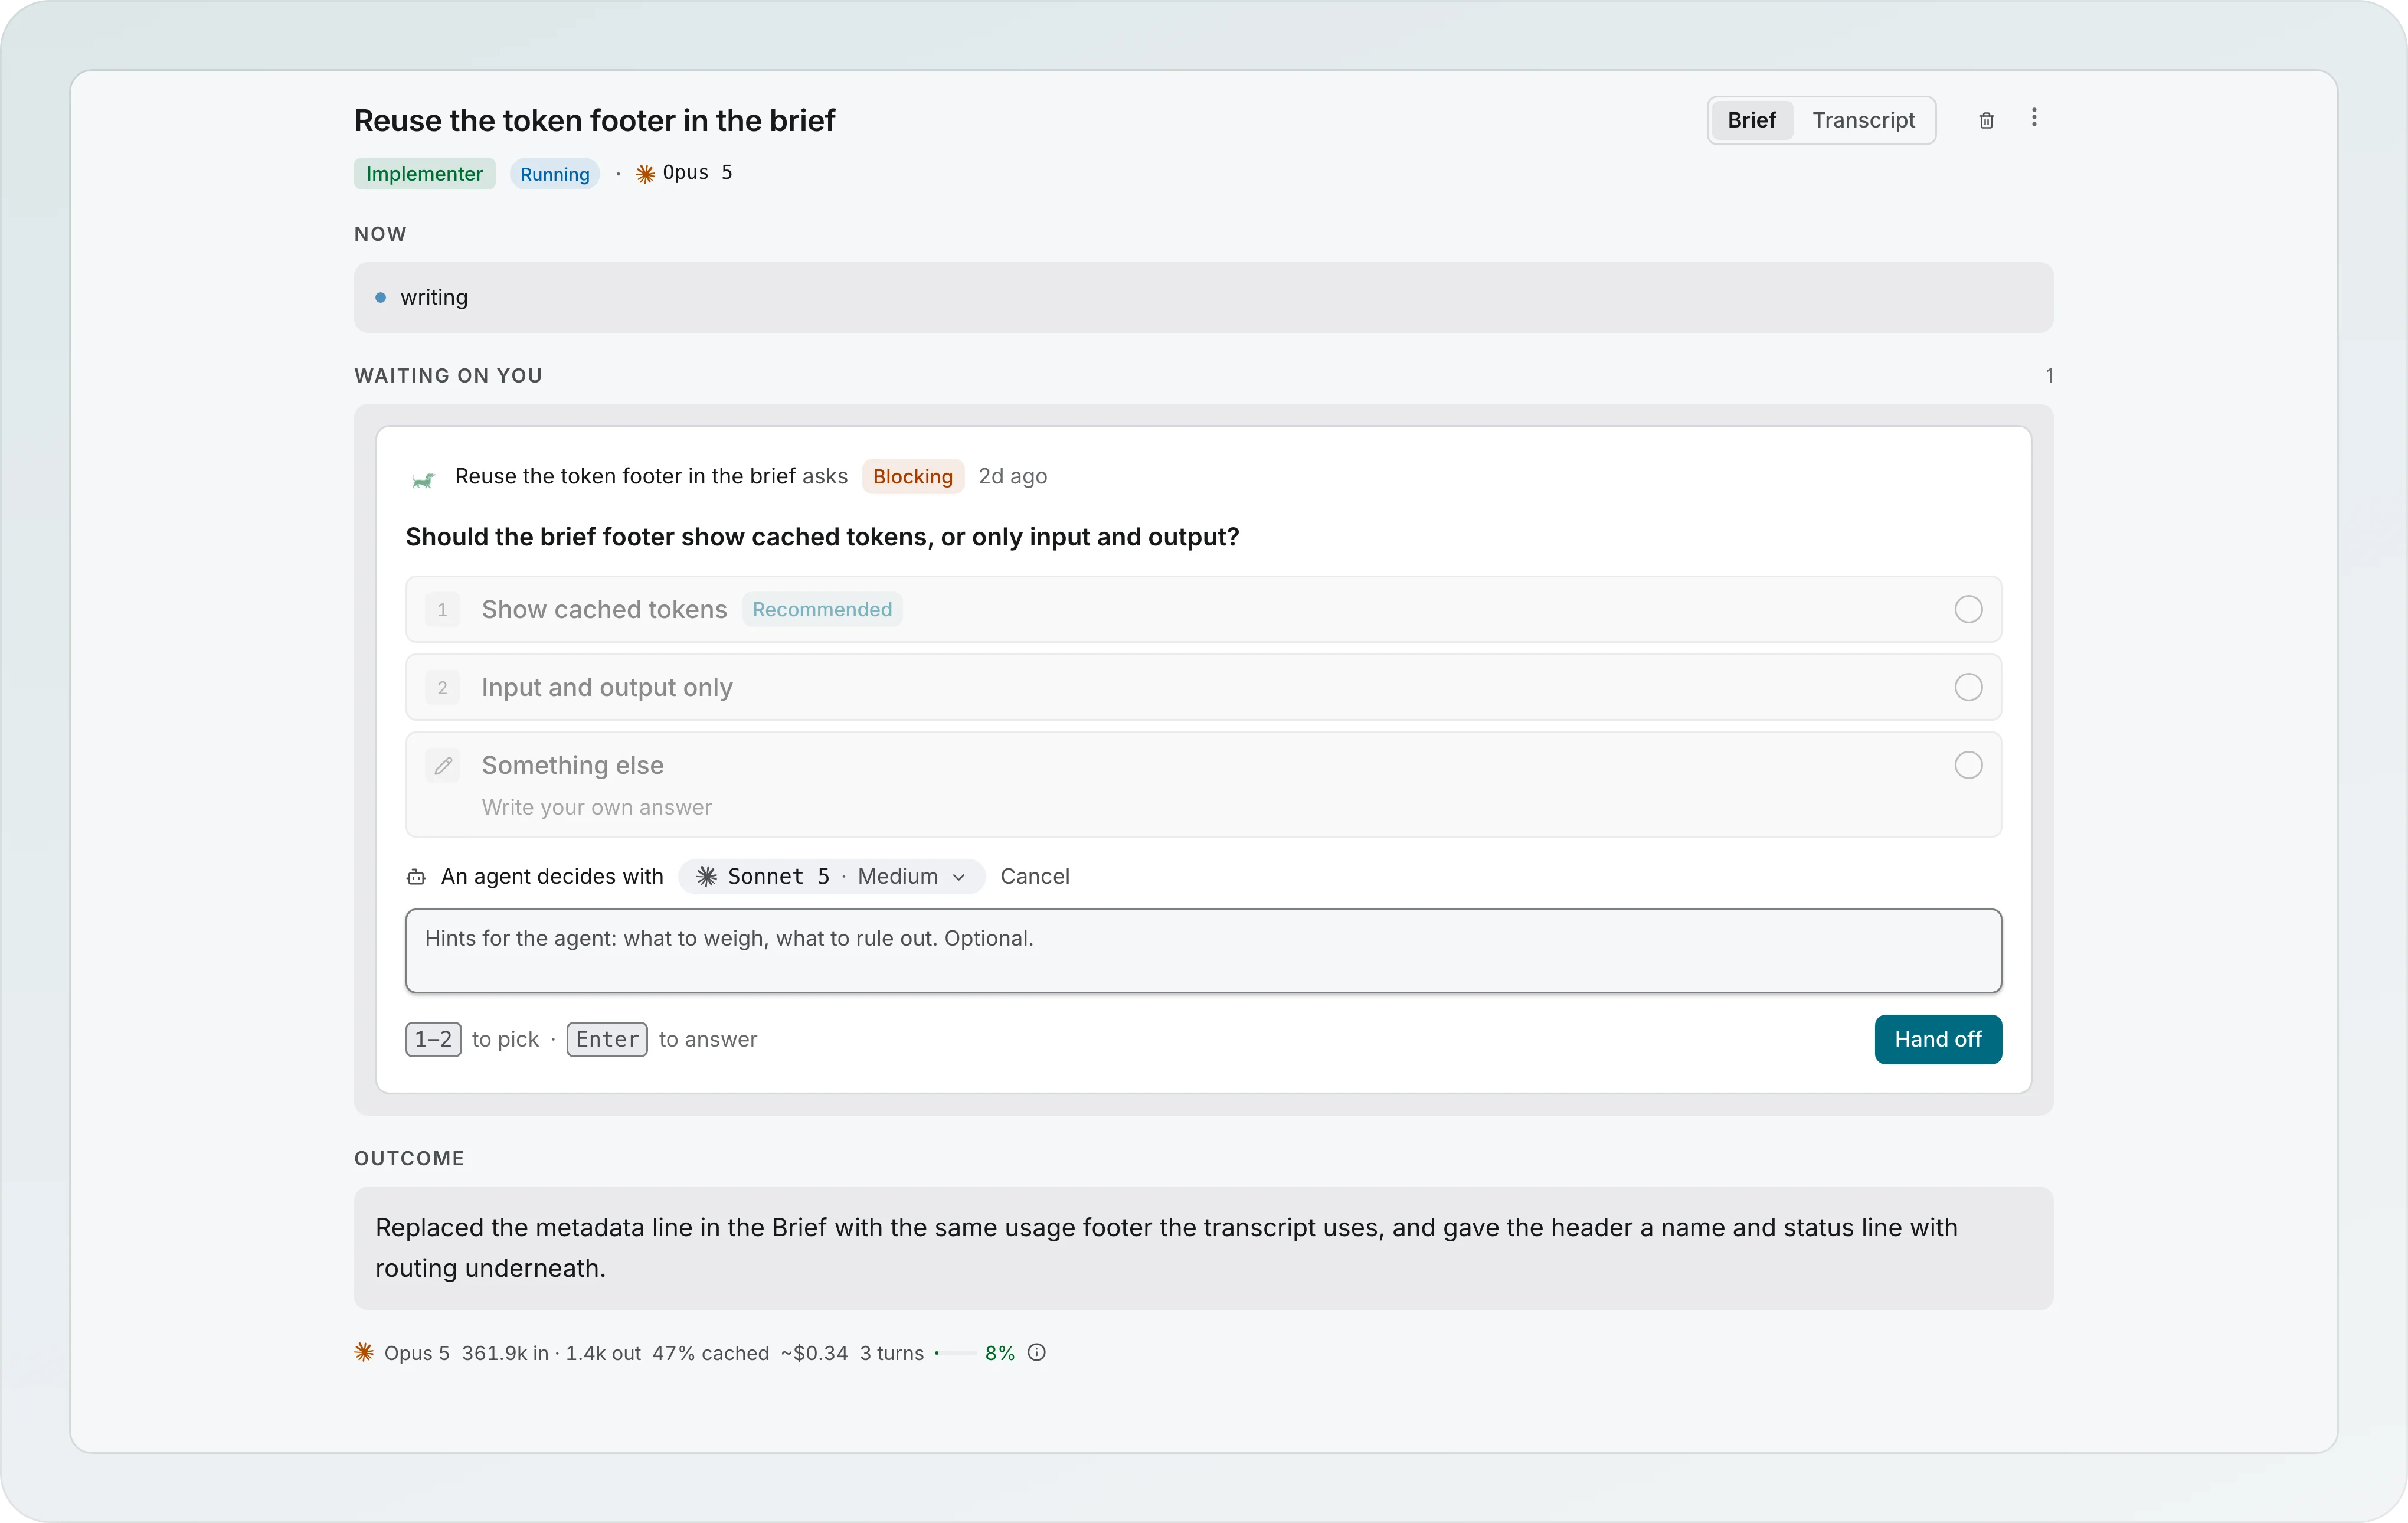Click the Write your own answer text

pyautogui.click(x=596, y=807)
